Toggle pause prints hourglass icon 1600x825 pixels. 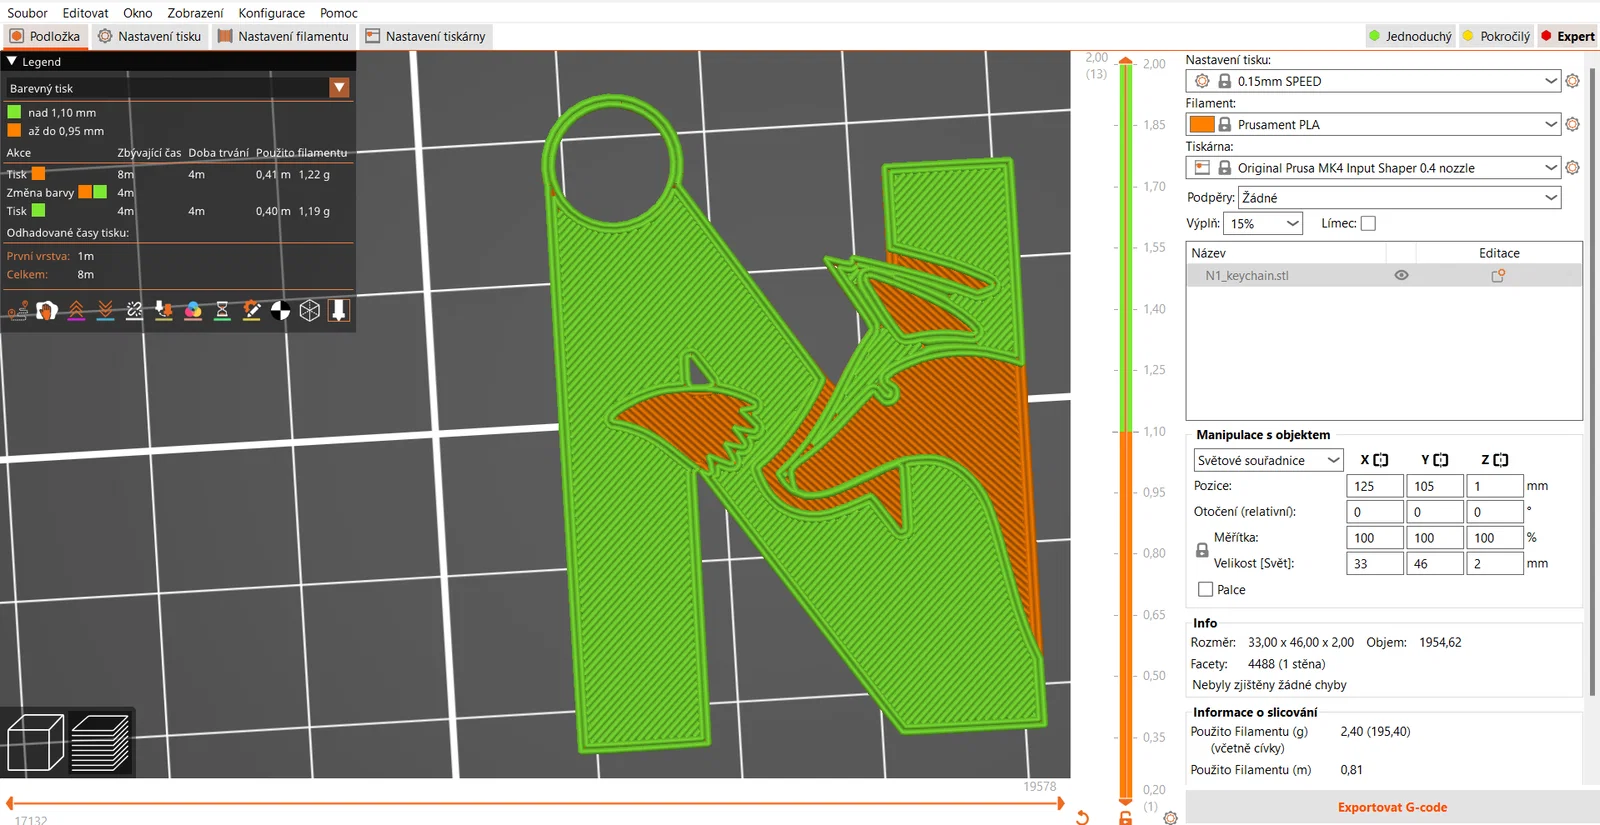pos(222,311)
